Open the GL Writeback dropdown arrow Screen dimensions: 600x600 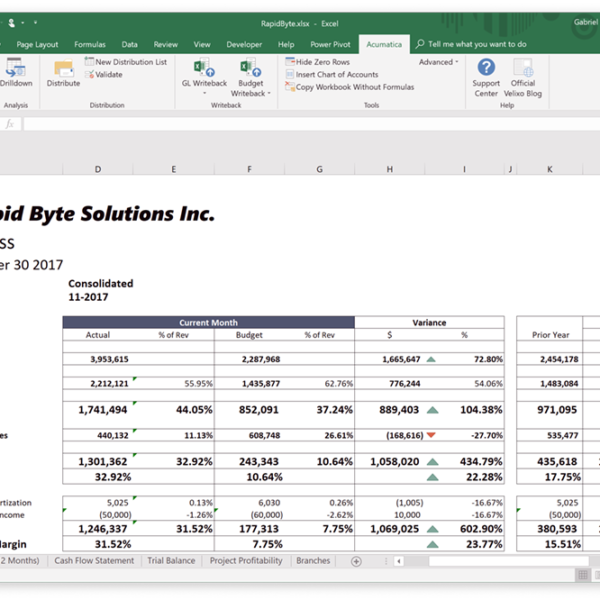click(204, 93)
